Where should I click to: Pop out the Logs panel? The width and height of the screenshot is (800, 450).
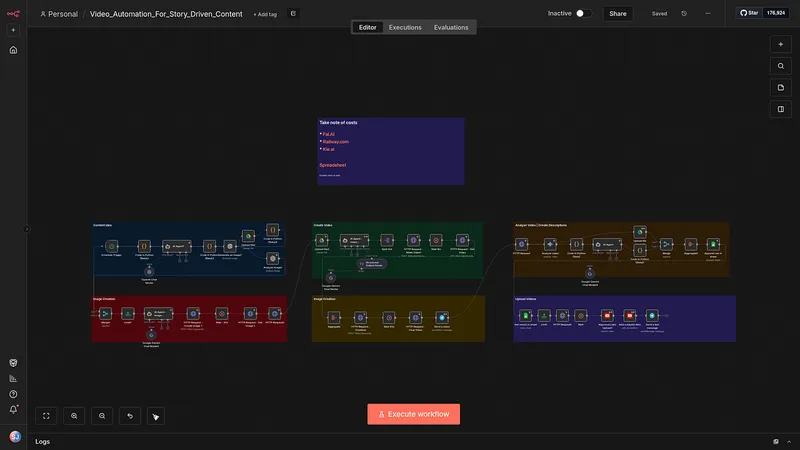click(x=776, y=442)
